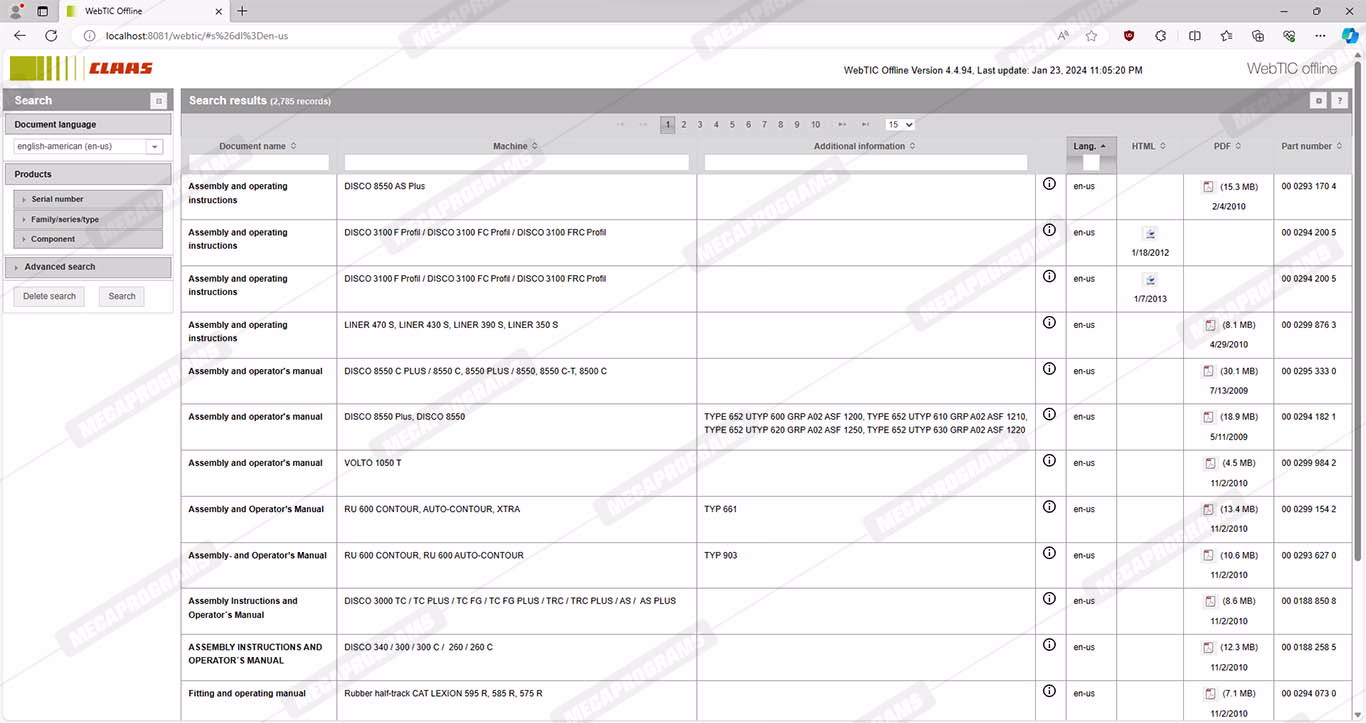Show info for RU 600 CONTOUR, AUTO-CONTOUR, XTRA
The height and width of the screenshot is (723, 1366).
1049,507
